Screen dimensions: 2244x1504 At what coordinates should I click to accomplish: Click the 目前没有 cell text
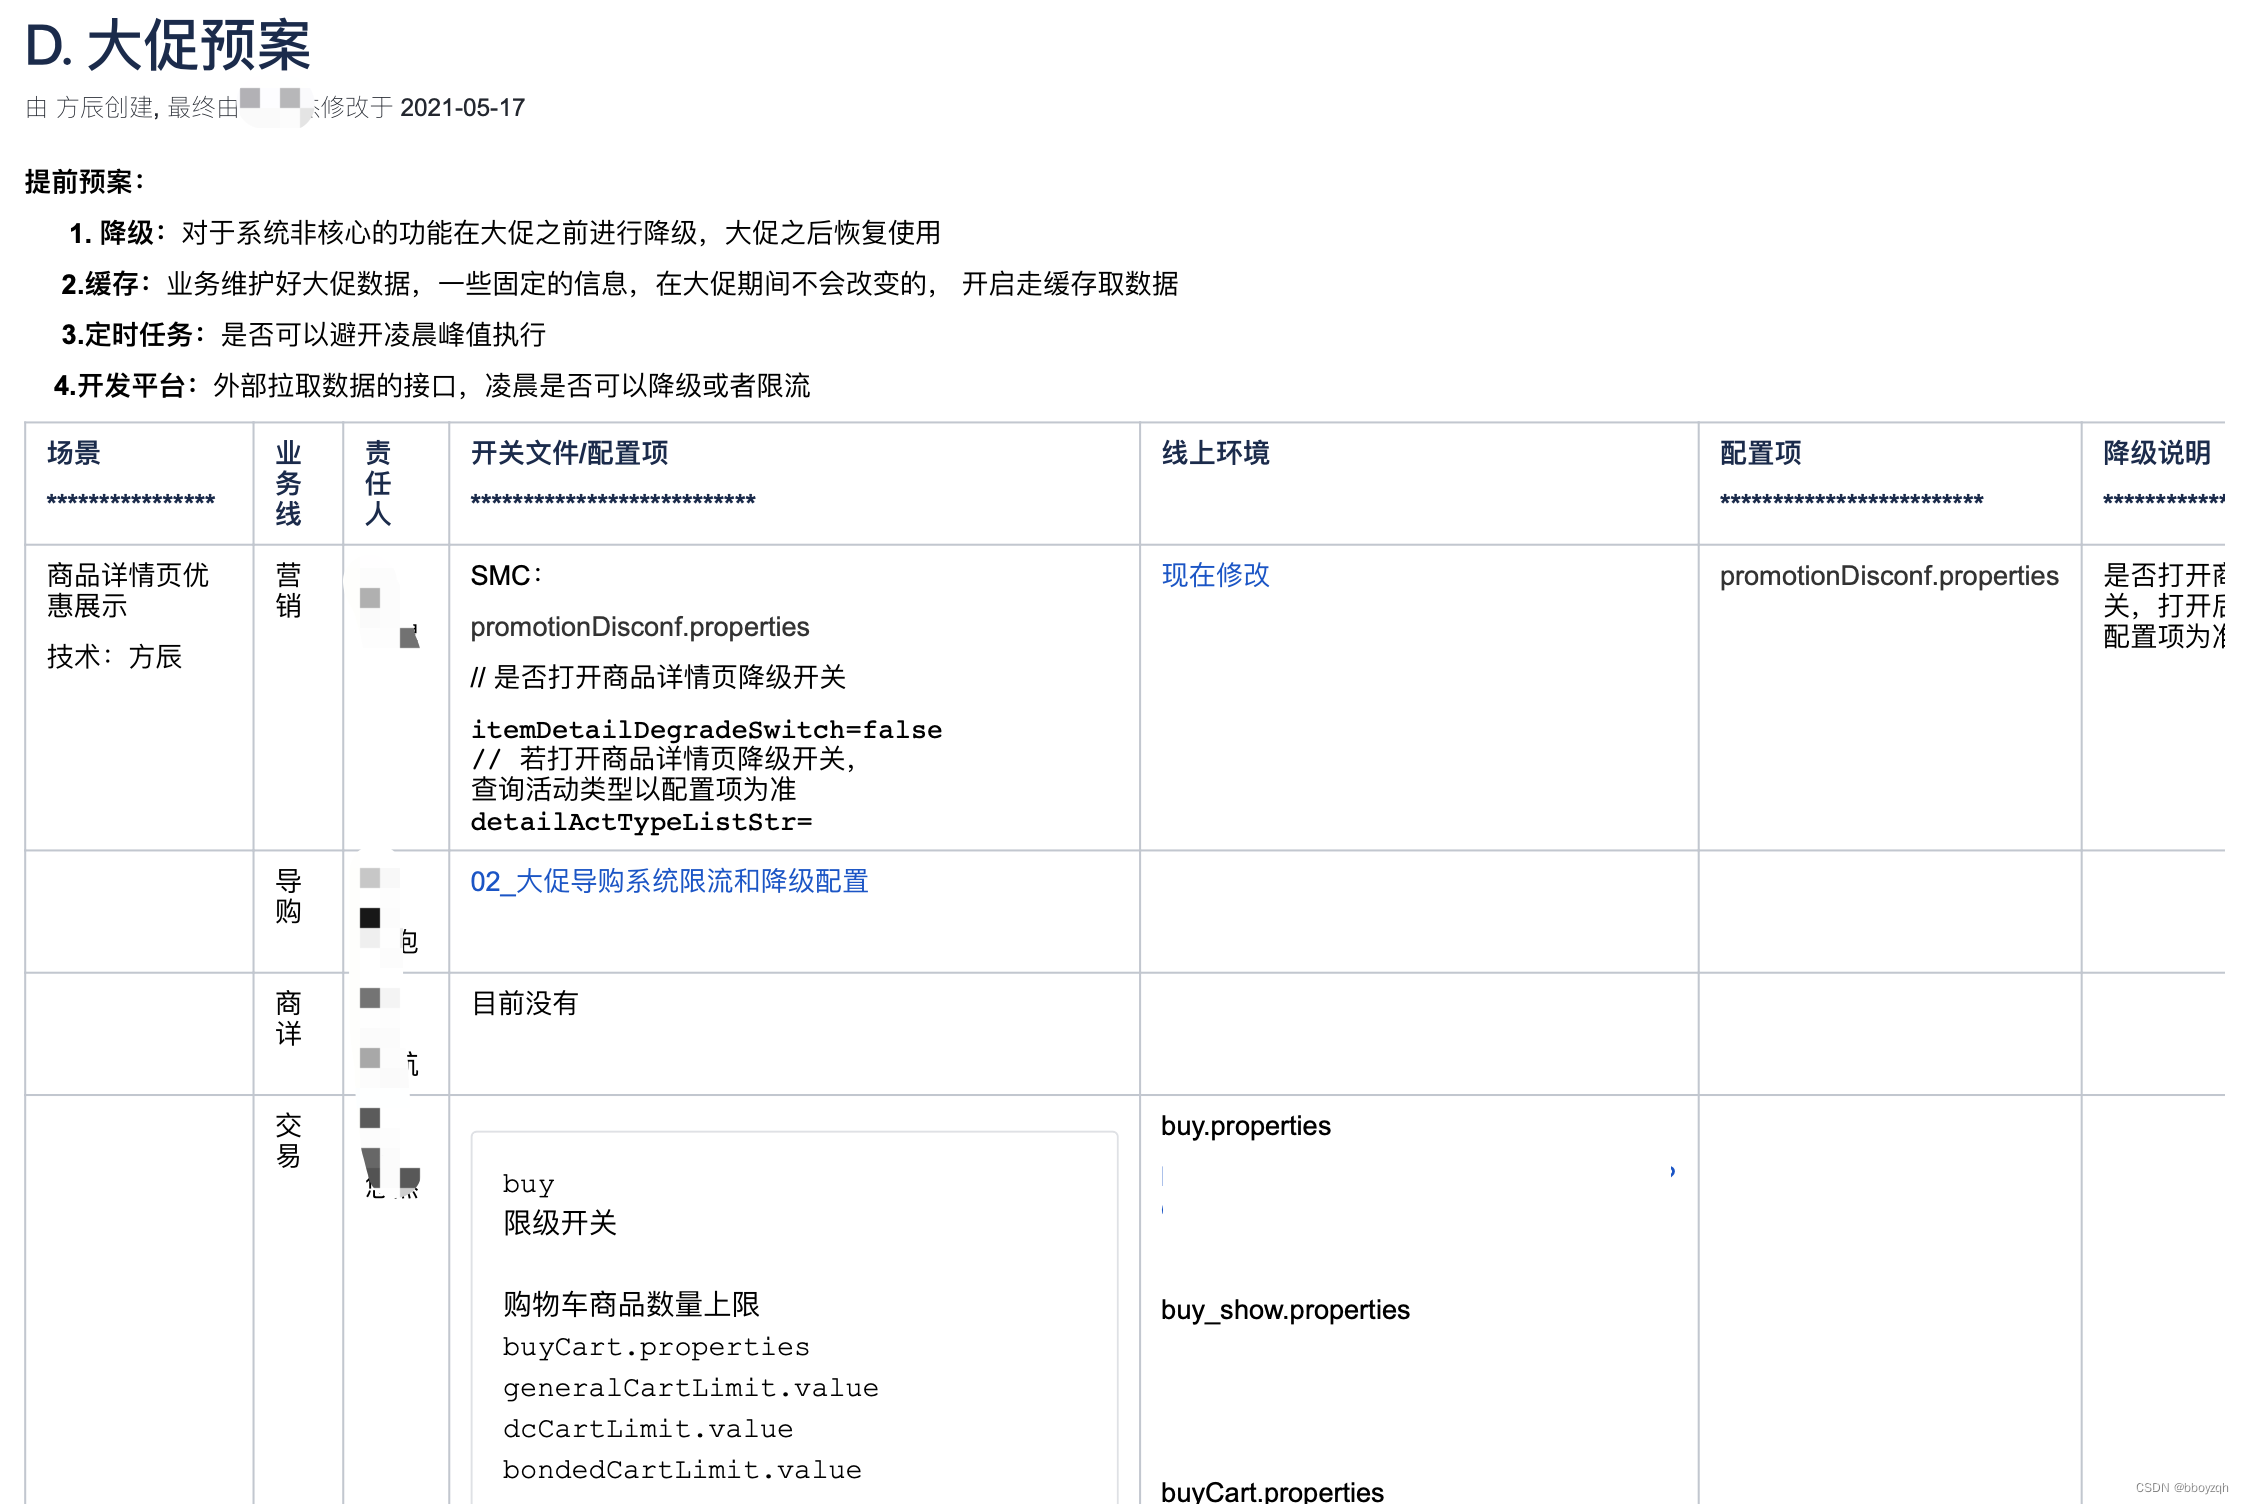point(524,1003)
